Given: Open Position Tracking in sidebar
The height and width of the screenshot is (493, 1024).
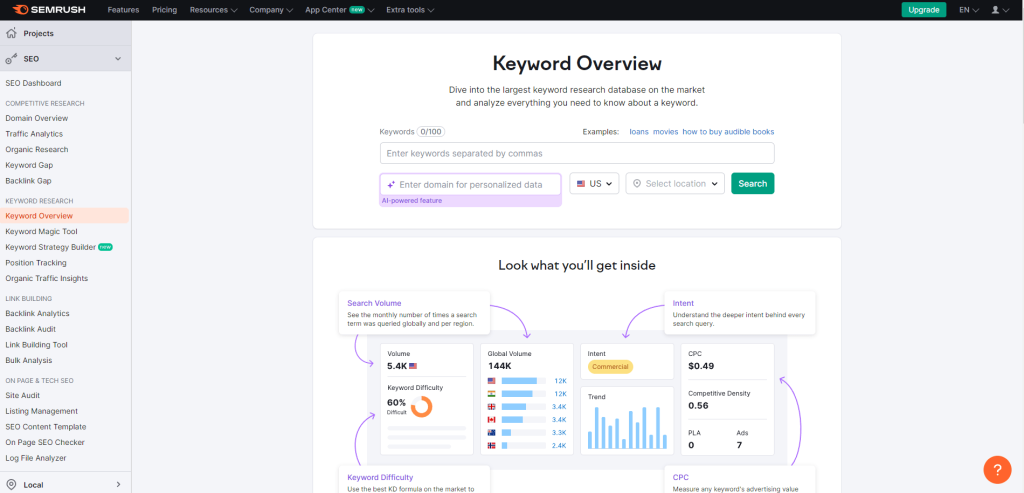Looking at the screenshot, I should 36,262.
